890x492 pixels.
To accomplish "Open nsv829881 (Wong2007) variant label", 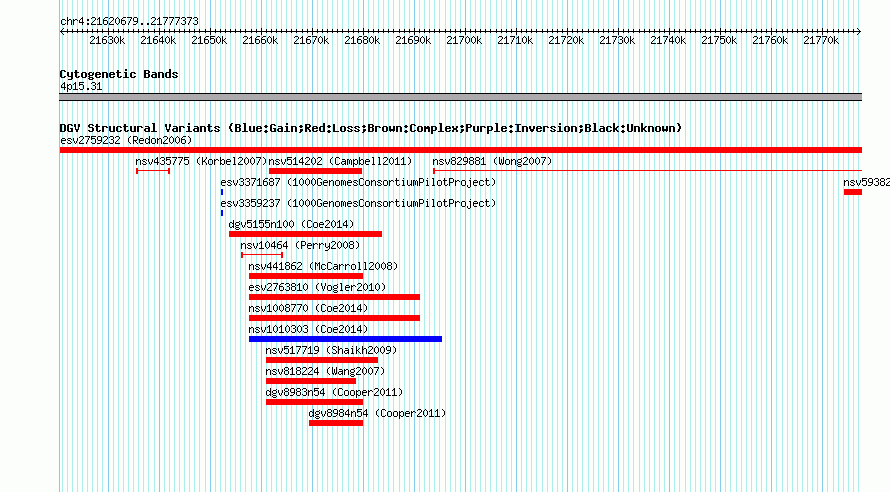I will [x=492, y=161].
